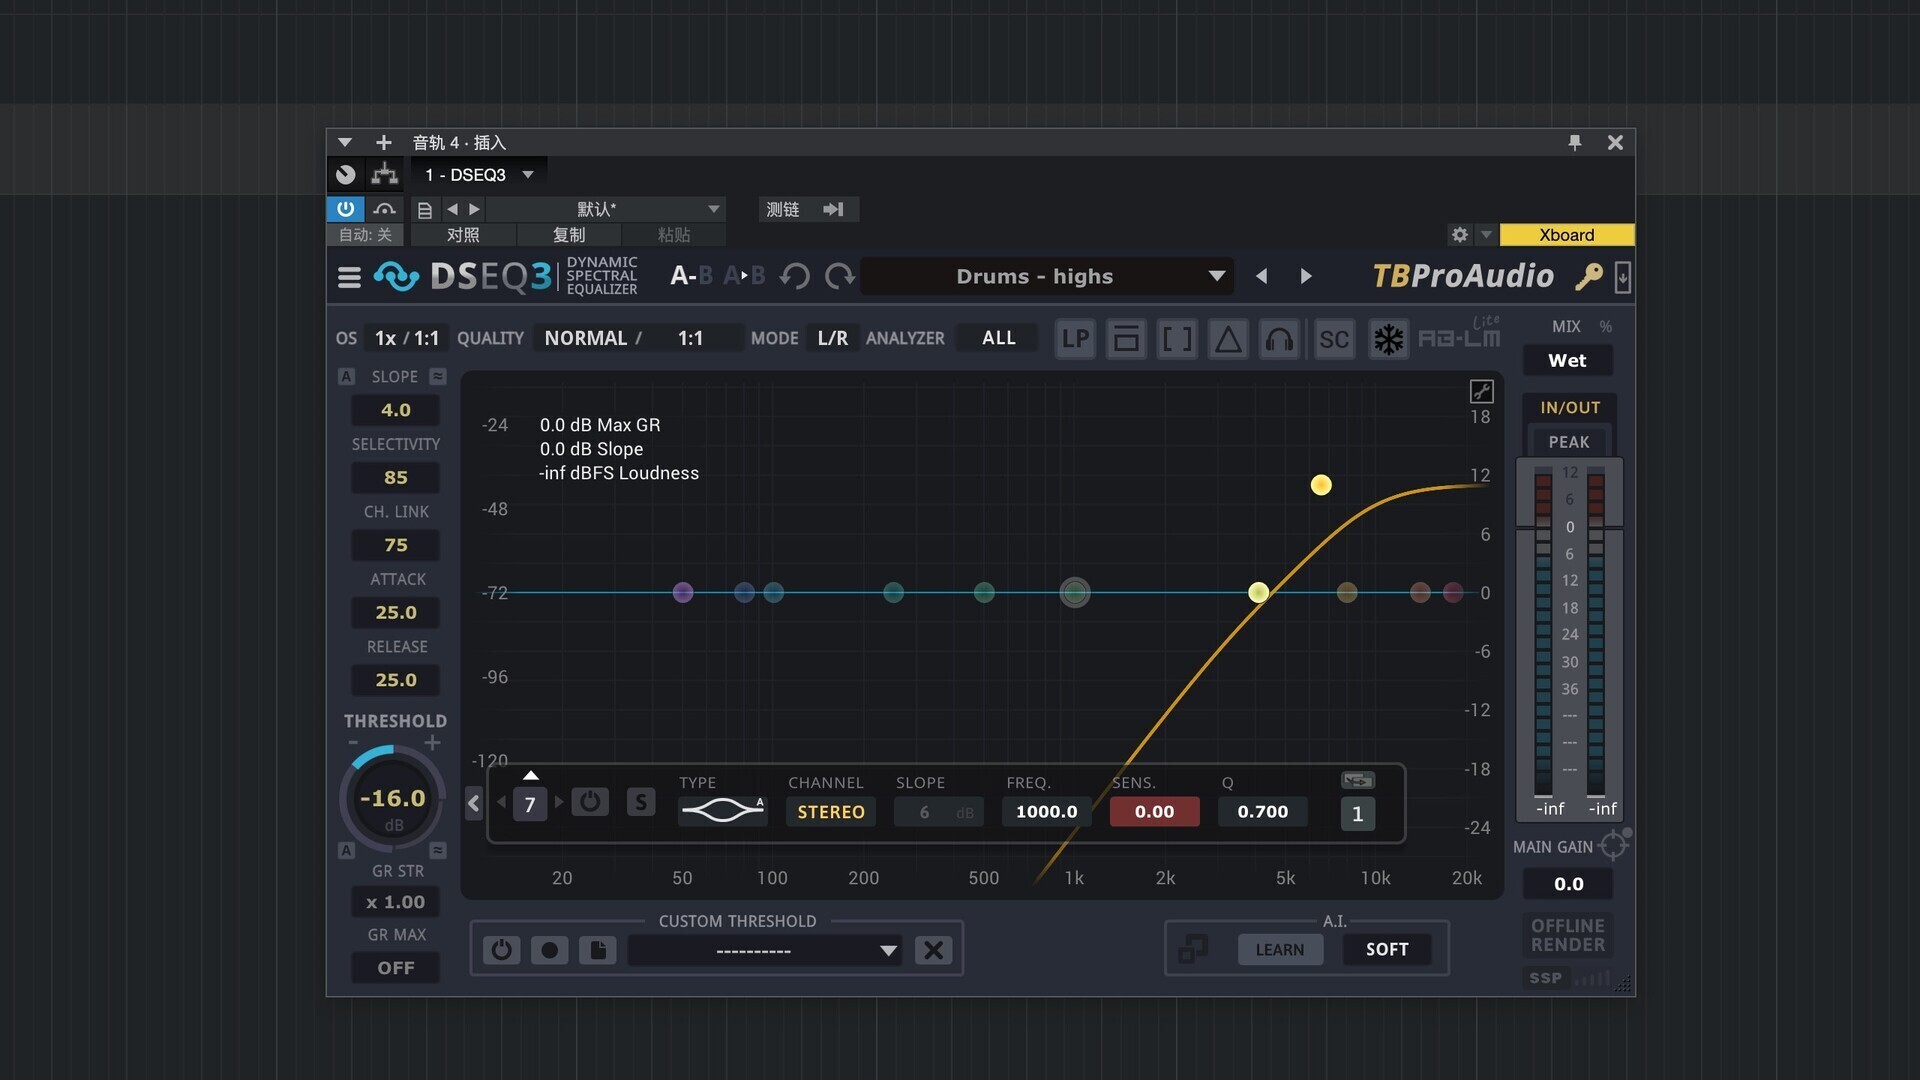Click the A-B compare icon
1920x1080 pixels.
coord(691,276)
